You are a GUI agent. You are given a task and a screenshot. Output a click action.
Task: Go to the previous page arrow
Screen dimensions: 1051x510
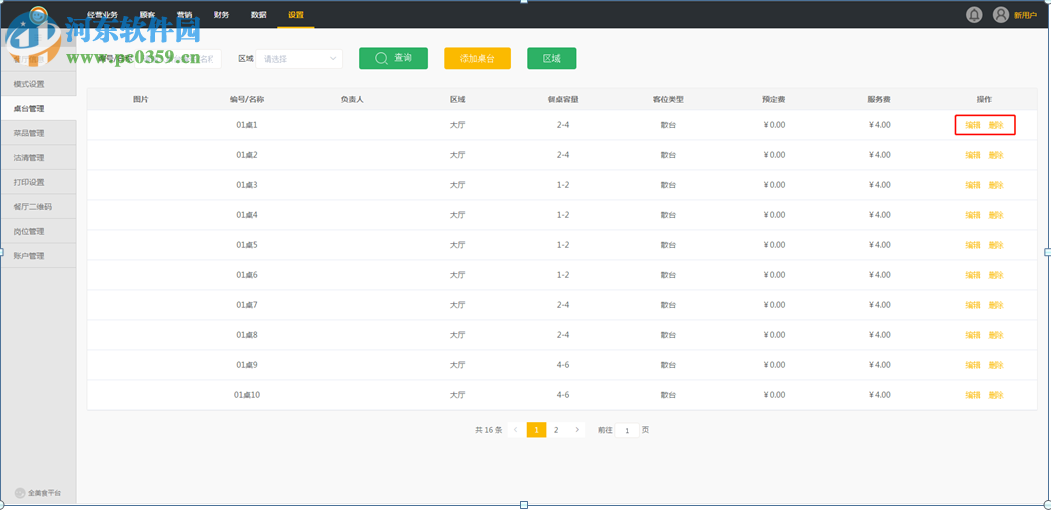pos(516,430)
